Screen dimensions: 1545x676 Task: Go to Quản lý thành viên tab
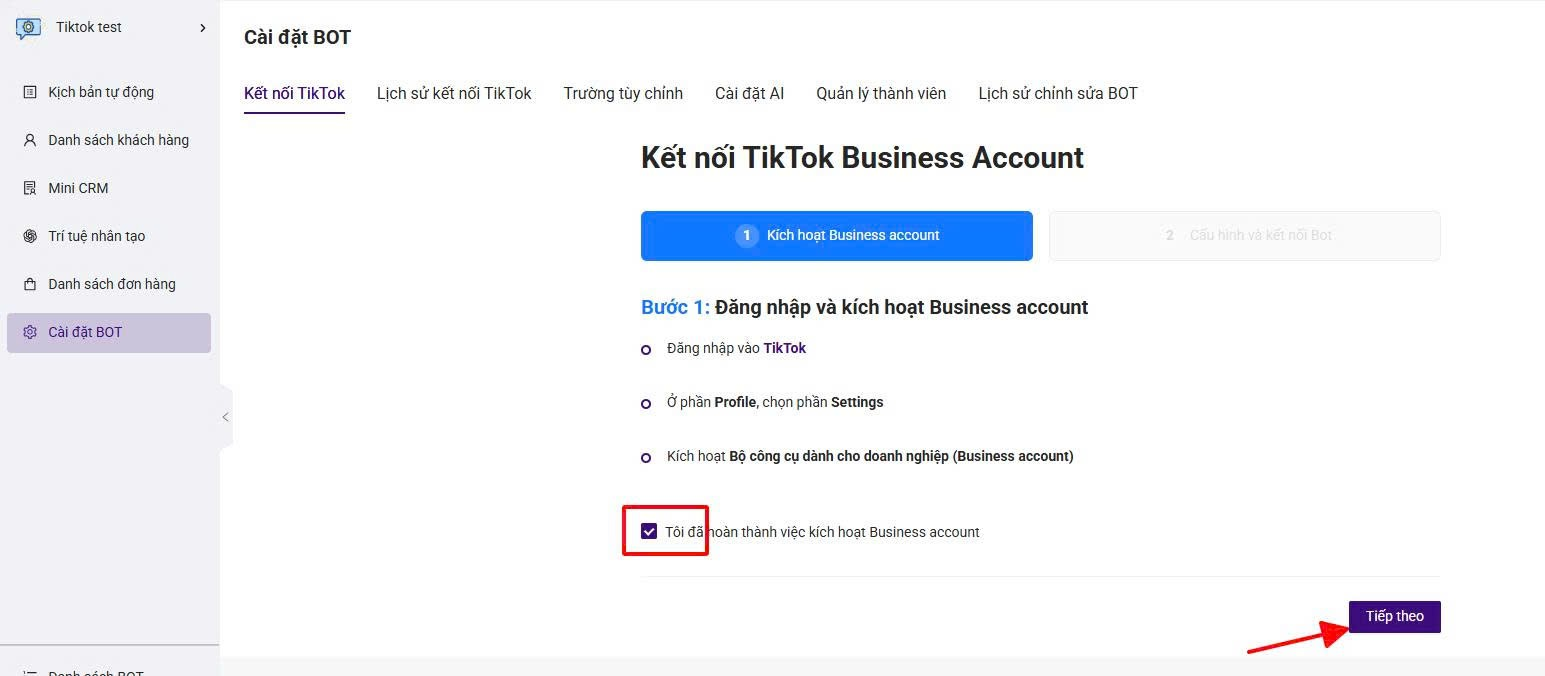click(880, 93)
